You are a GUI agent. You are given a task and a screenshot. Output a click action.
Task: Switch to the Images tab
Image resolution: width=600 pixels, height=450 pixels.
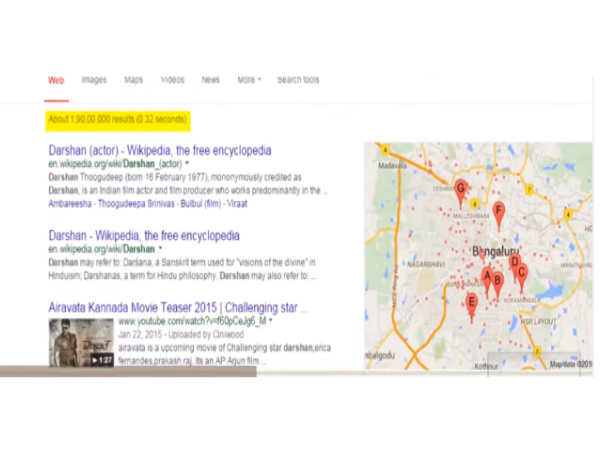pos(94,80)
